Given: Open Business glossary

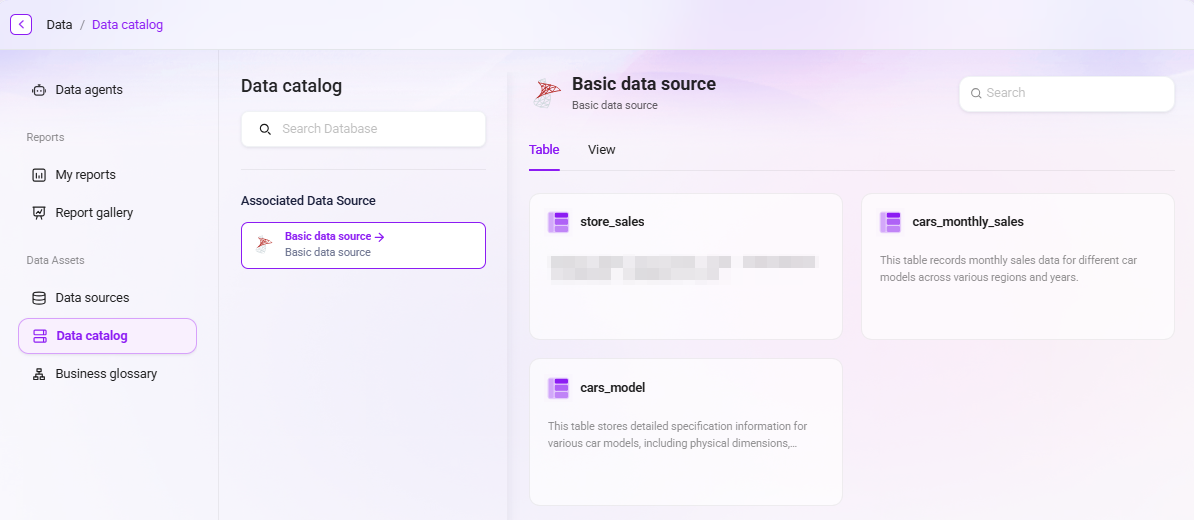Looking at the screenshot, I should (x=107, y=374).
